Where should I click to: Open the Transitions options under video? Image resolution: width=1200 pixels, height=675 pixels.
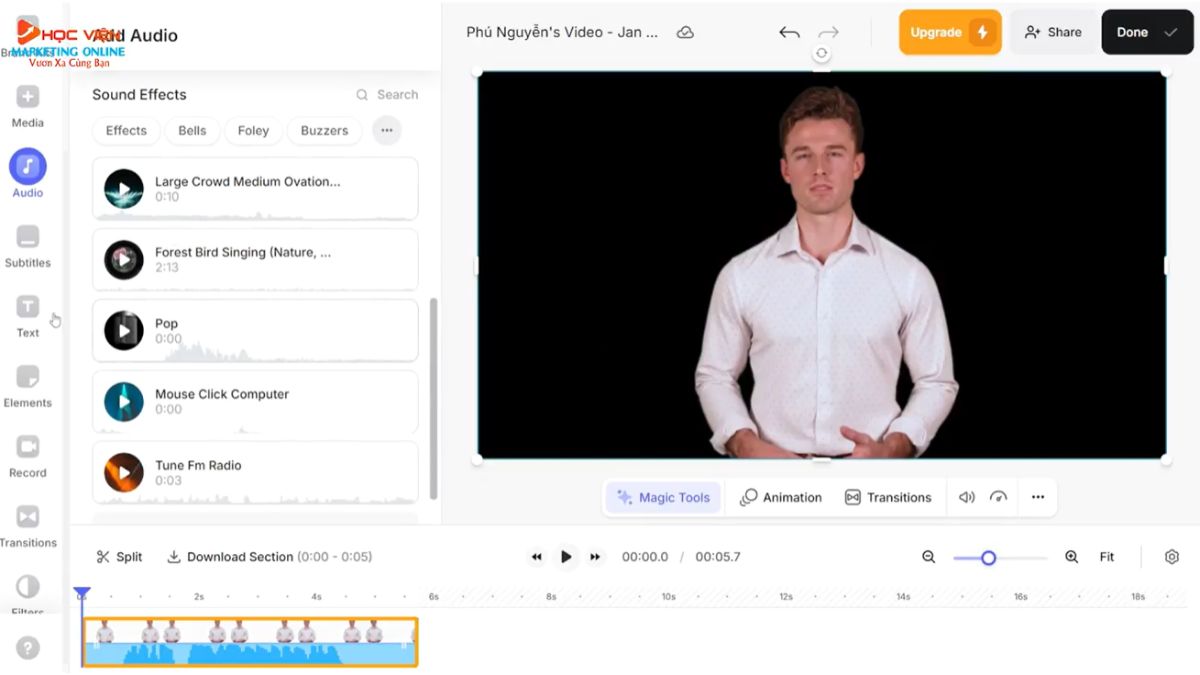coord(888,497)
